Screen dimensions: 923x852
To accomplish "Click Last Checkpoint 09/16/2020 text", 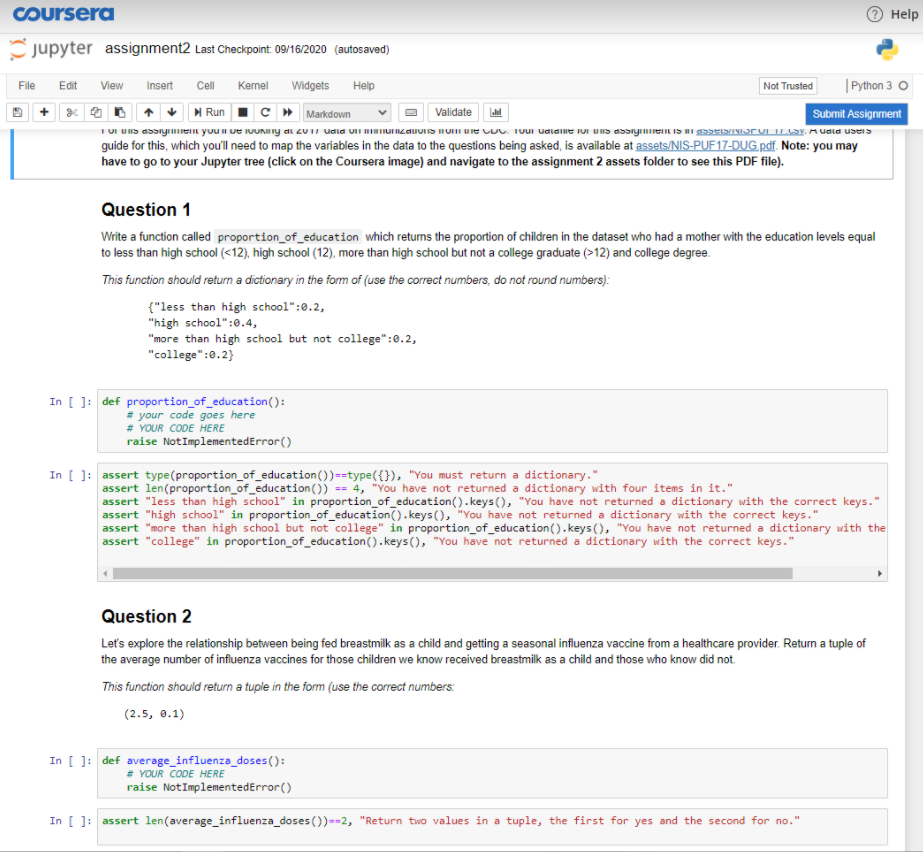I will click(261, 49).
